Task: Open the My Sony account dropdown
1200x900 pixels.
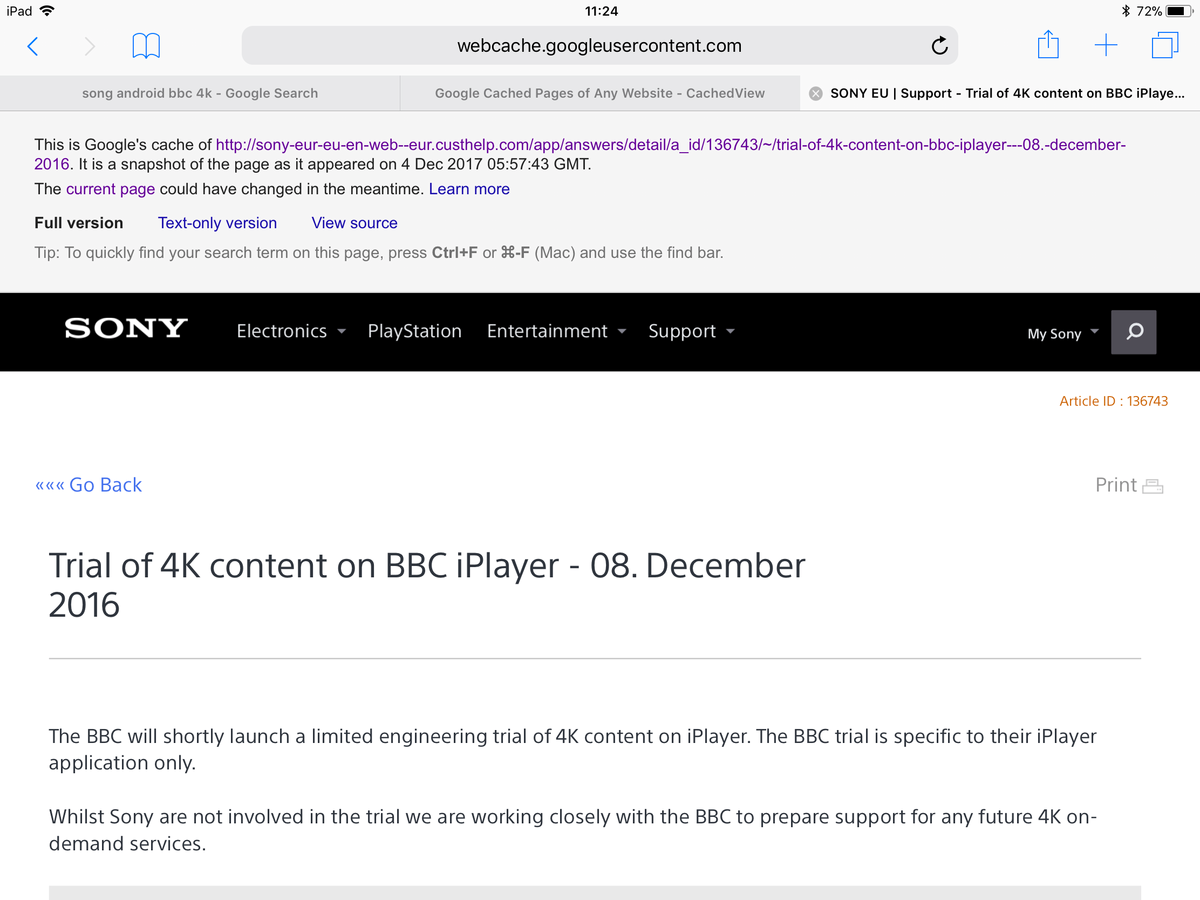Action: (x=1062, y=333)
